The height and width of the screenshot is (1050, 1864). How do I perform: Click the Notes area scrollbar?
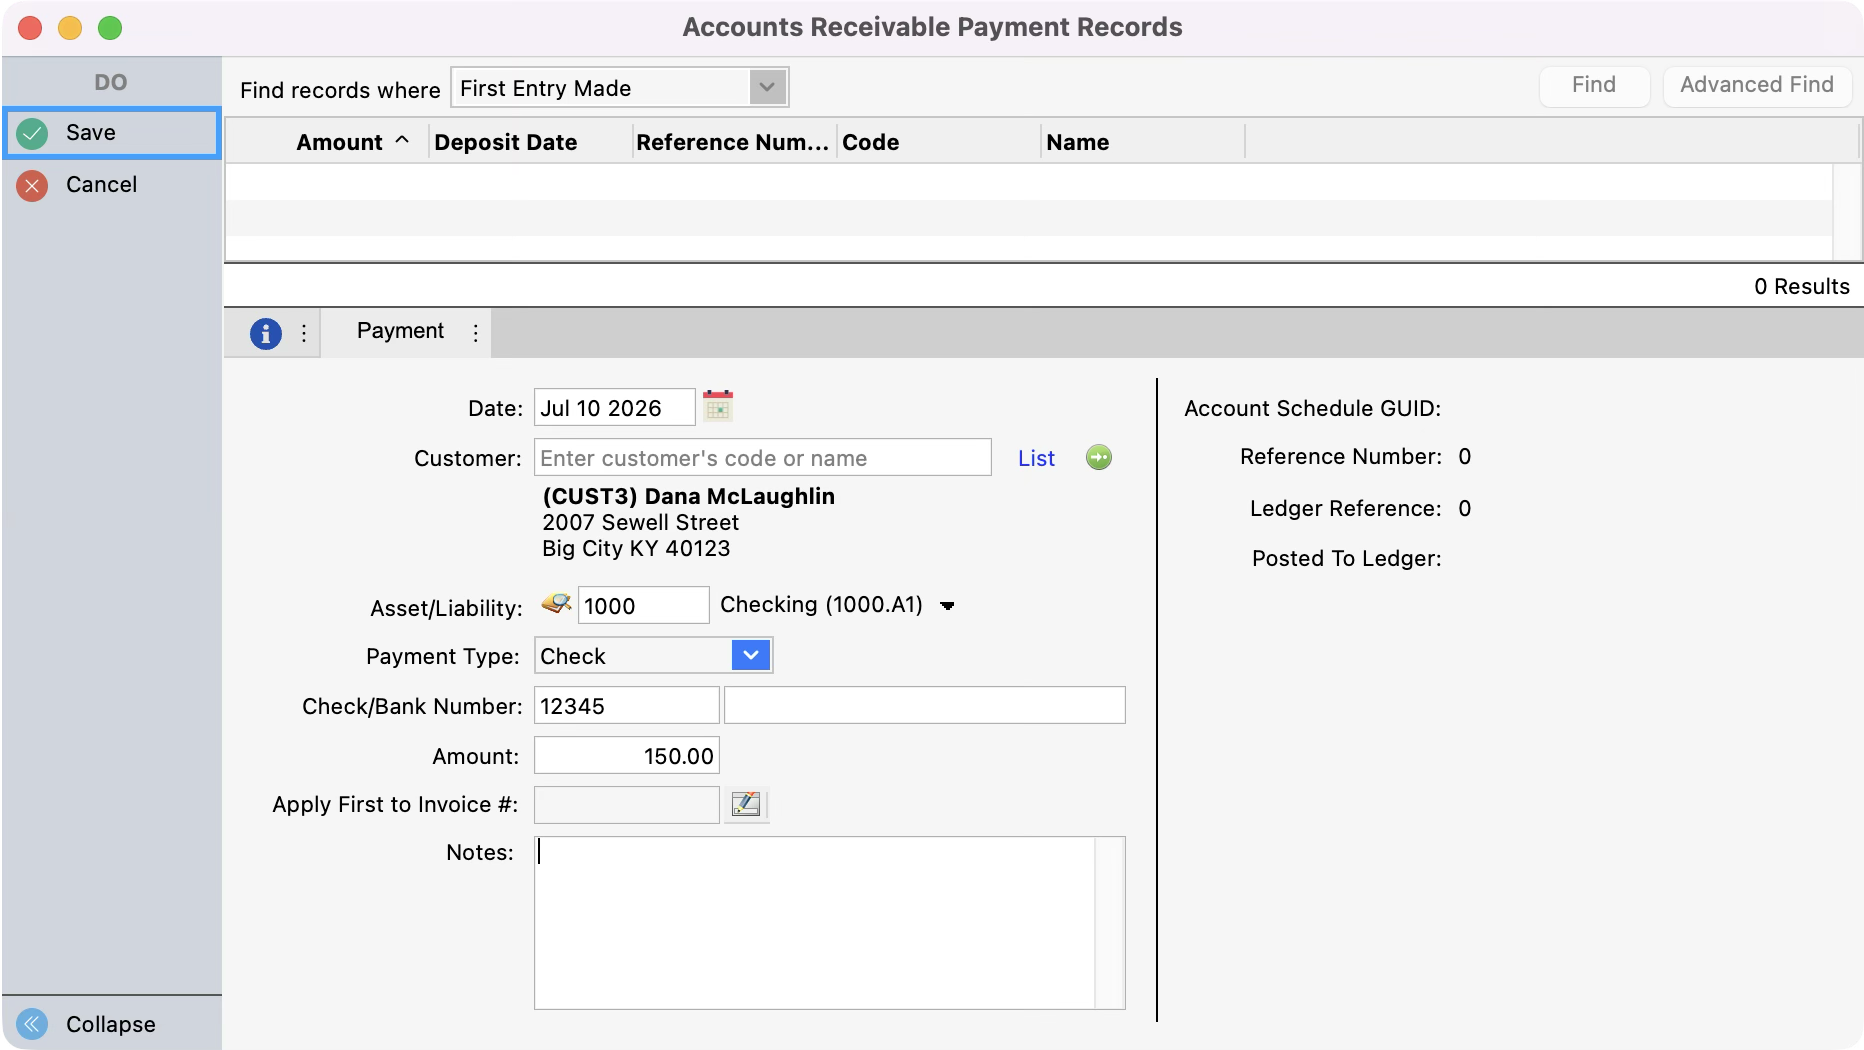[x=1109, y=922]
